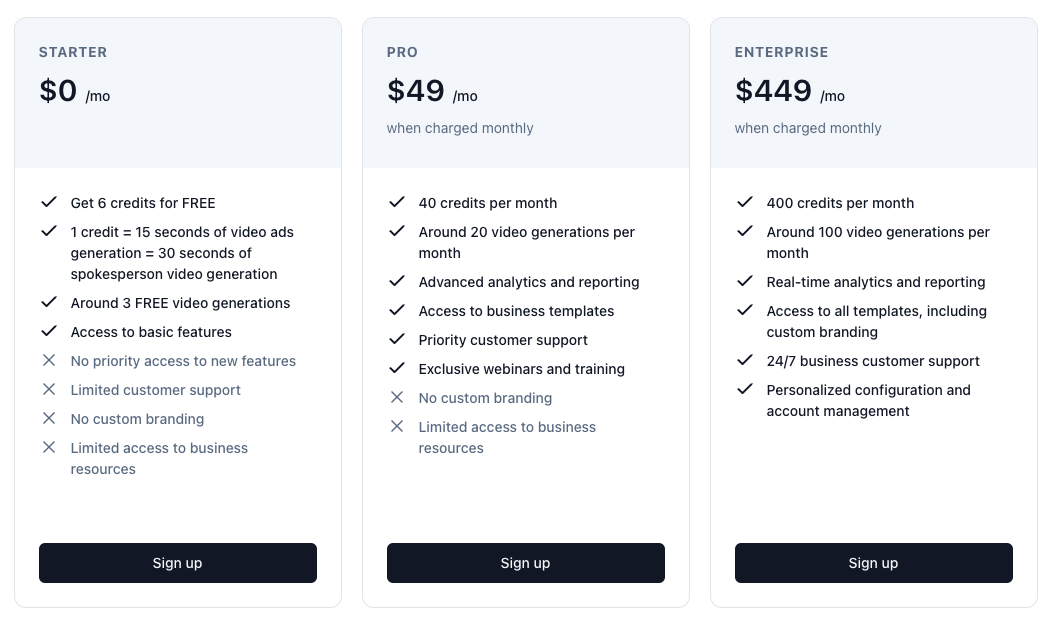This screenshot has height=624, width=1054.
Task: Click the X next to 'Limited access to business resources' in Pro
Action: click(397, 426)
